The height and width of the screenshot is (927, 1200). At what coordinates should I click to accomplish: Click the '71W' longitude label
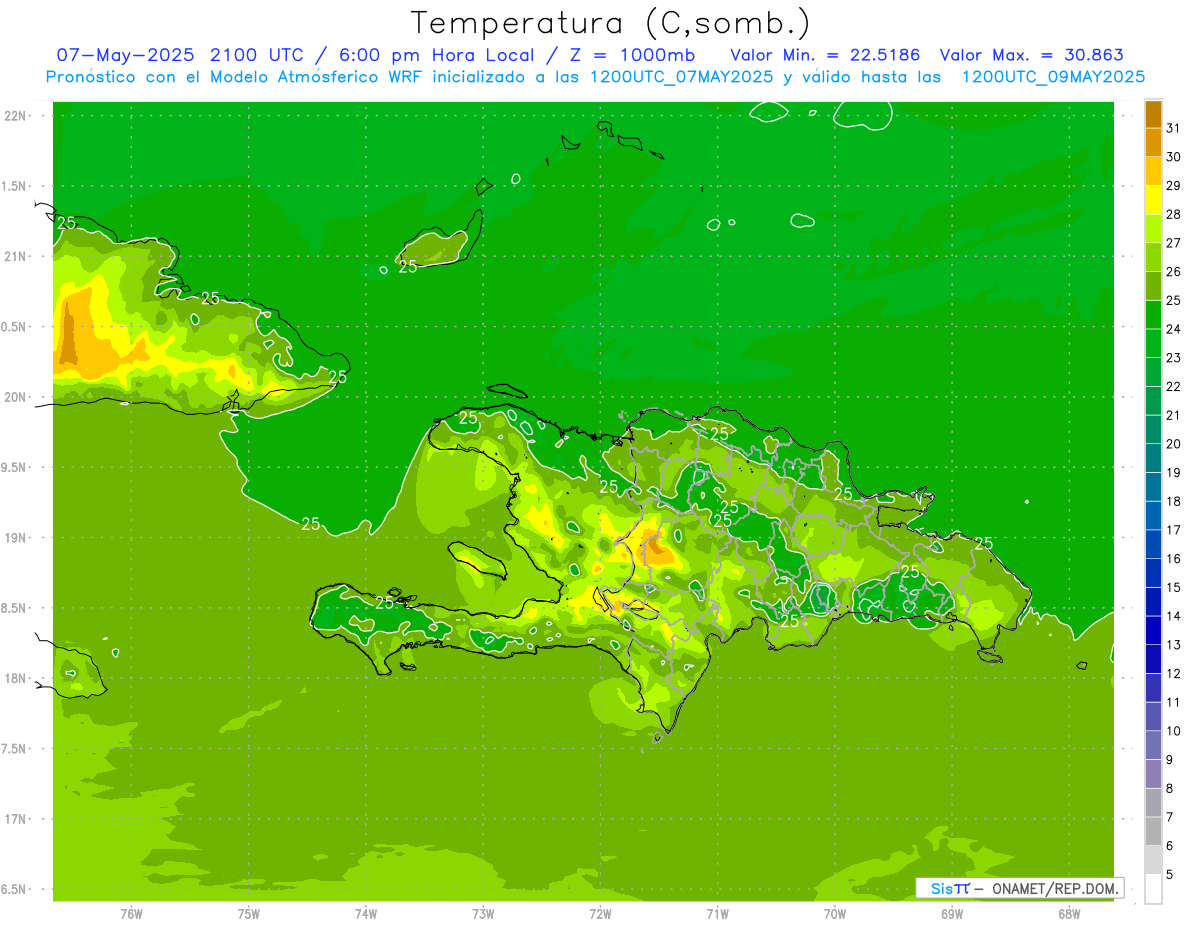tap(717, 914)
